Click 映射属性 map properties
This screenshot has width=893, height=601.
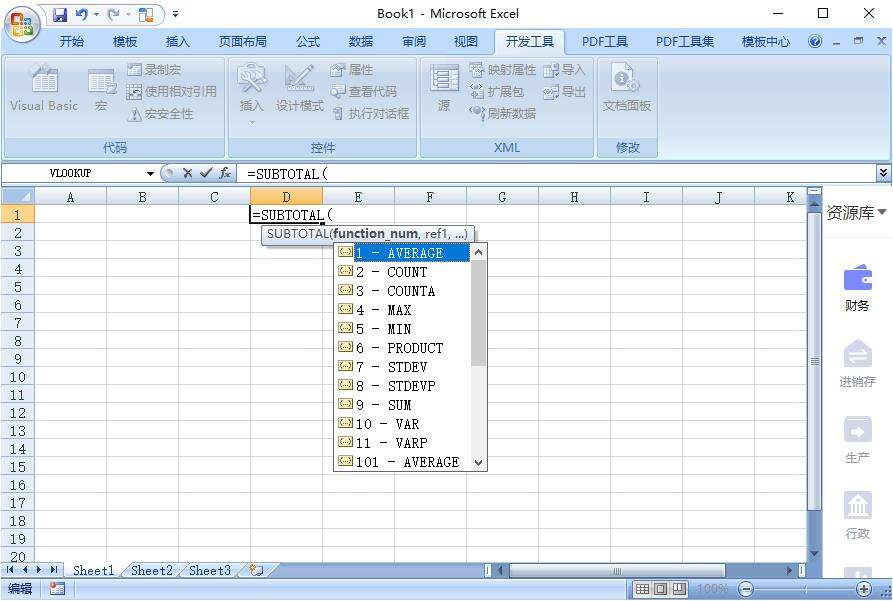pos(502,69)
